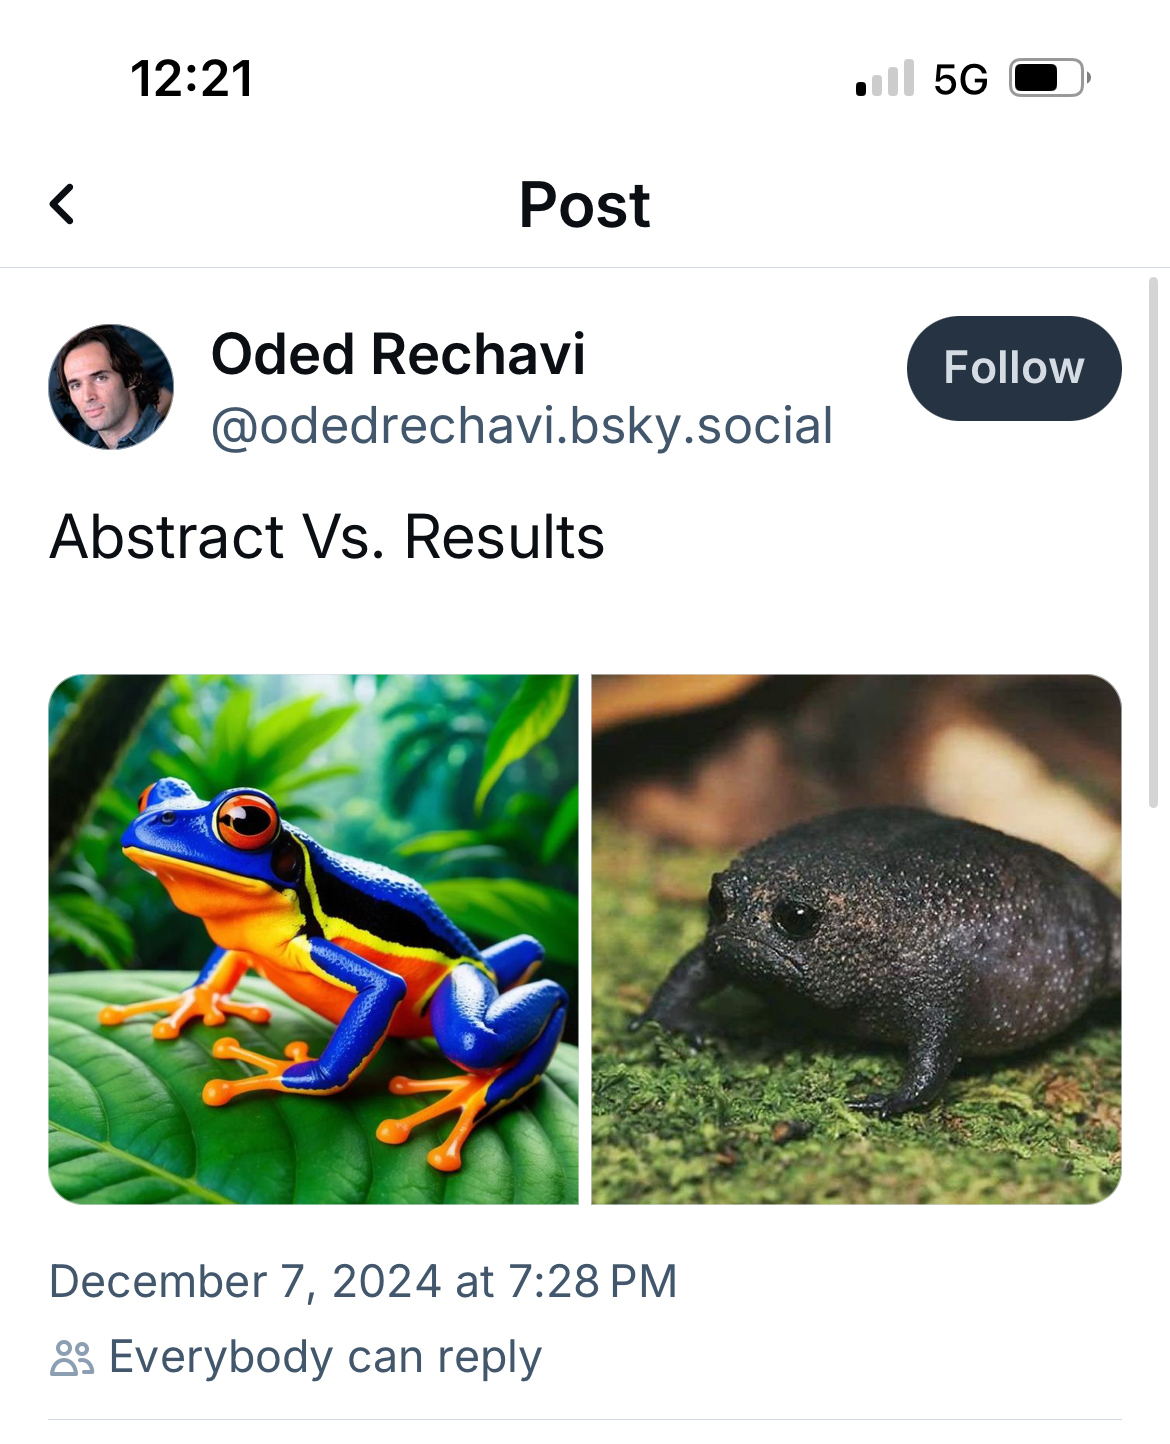Tap the 5G network indicator
1170x1444 pixels.
pyautogui.click(x=960, y=79)
